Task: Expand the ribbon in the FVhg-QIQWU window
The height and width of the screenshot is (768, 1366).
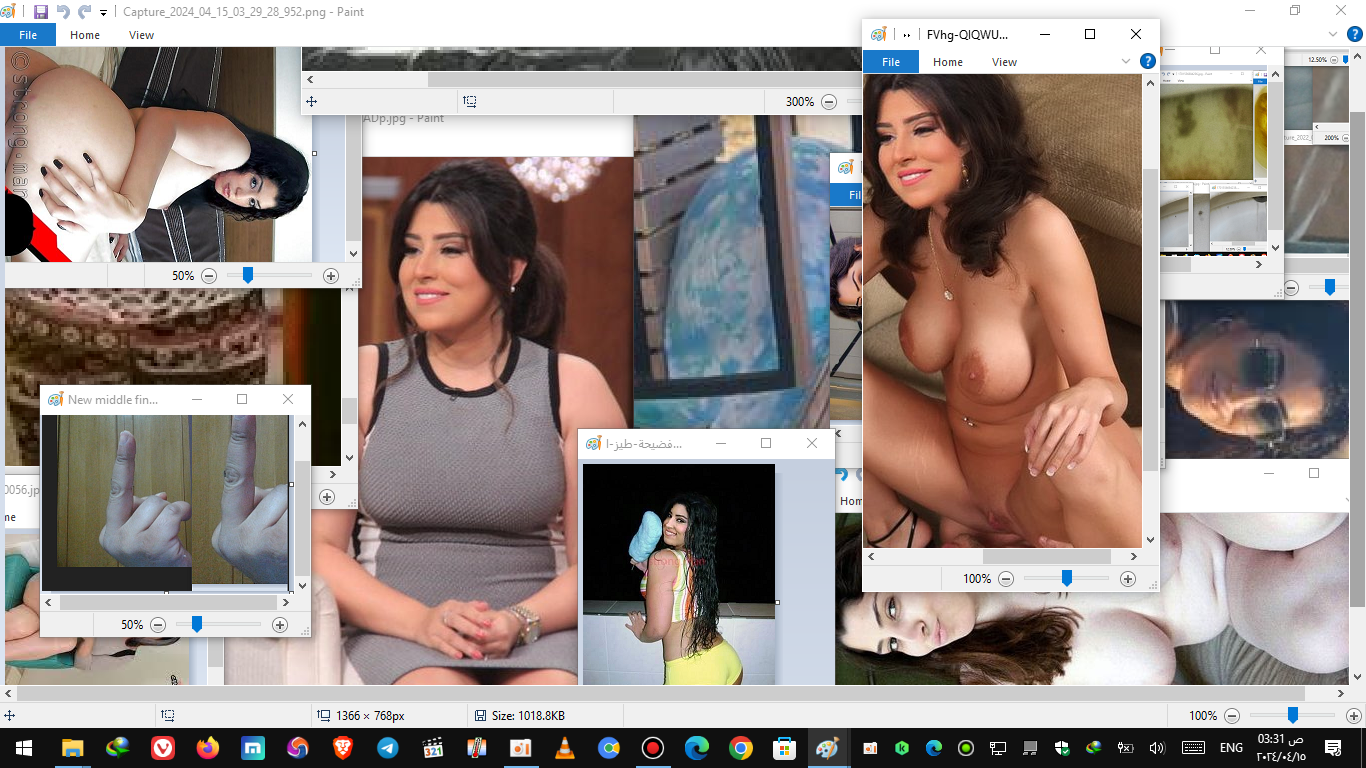Action: 1127,61
